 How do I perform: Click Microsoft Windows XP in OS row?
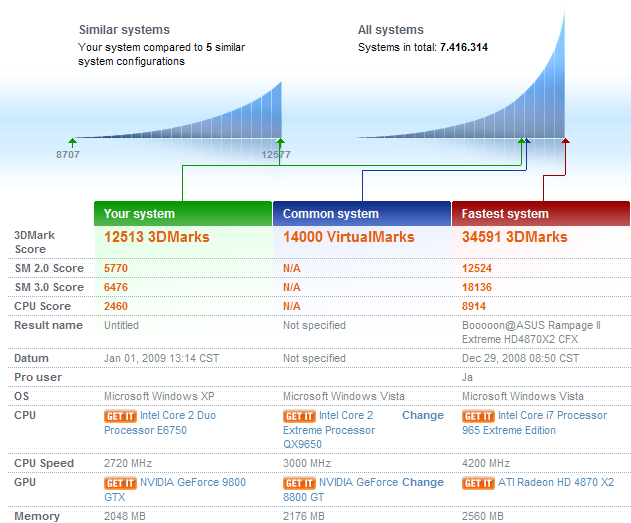click(x=159, y=396)
